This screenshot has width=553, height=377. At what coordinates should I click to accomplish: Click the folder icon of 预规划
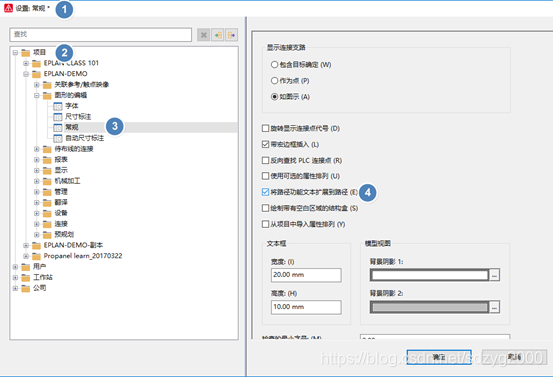pos(47,235)
